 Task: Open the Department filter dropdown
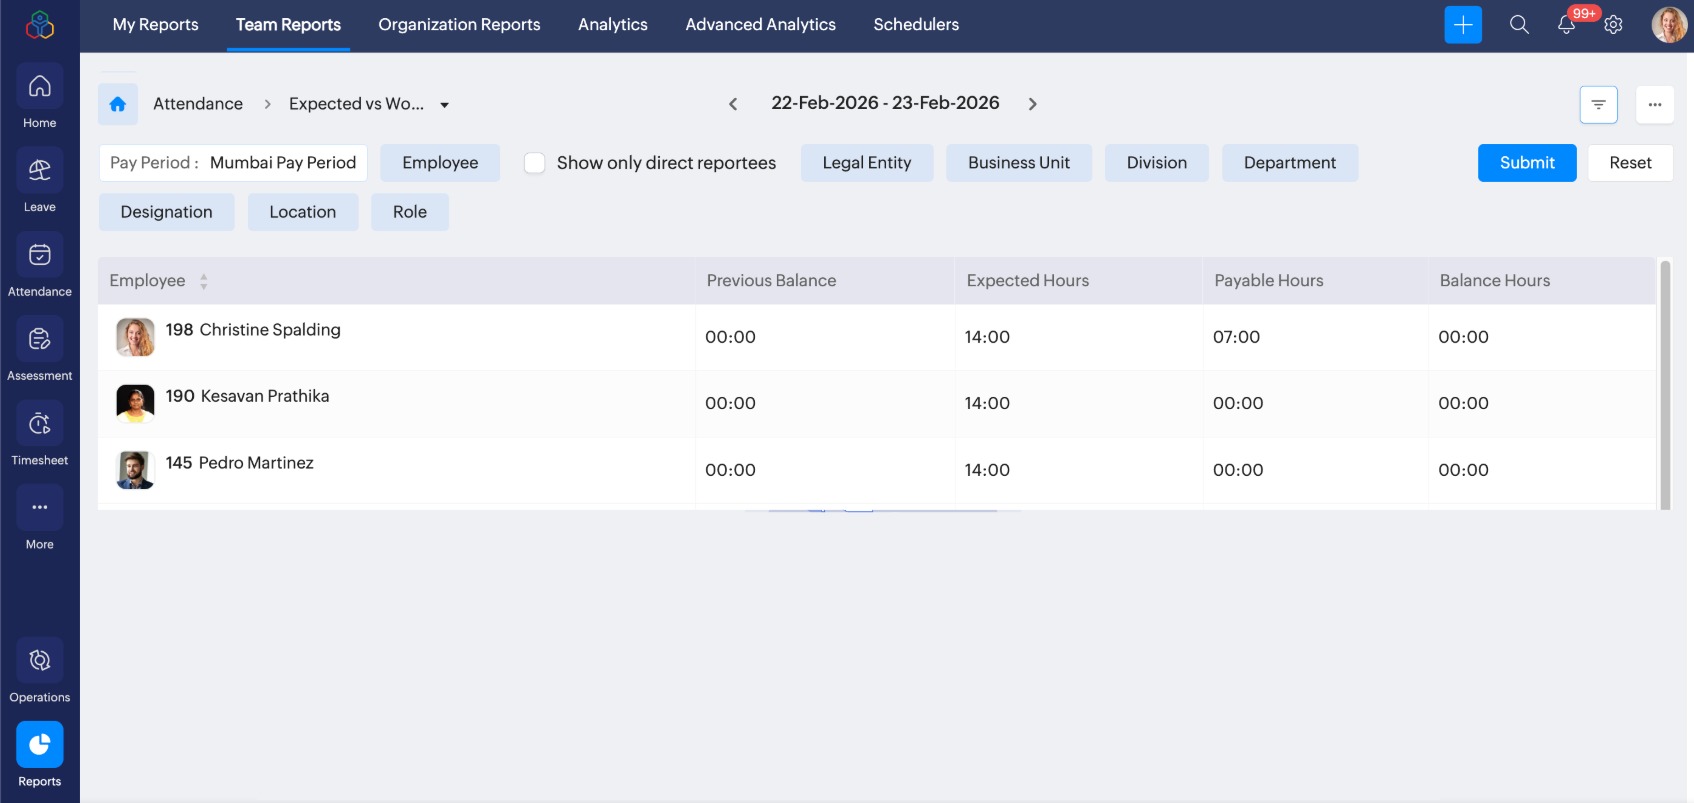pyautogui.click(x=1289, y=163)
